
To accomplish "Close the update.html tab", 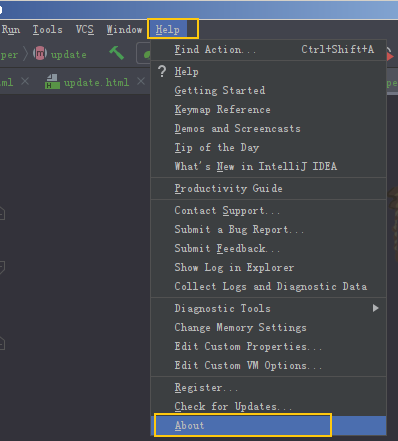I will pos(141,81).
